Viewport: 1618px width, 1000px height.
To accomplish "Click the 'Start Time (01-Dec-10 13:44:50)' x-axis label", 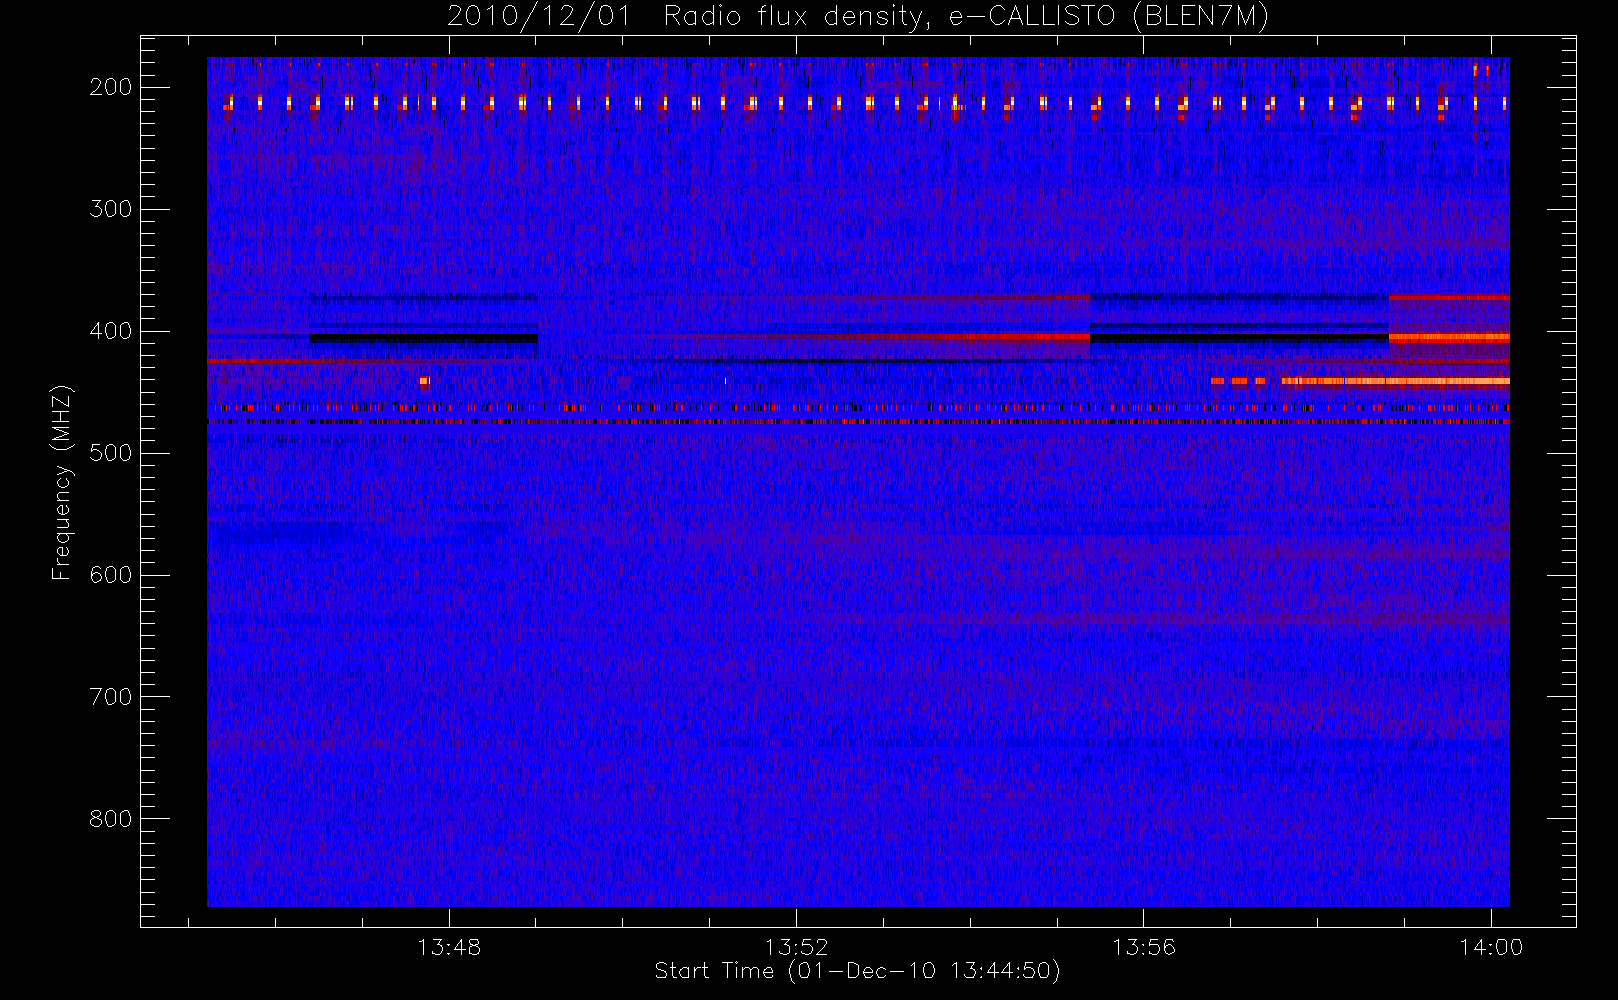I will tap(857, 971).
